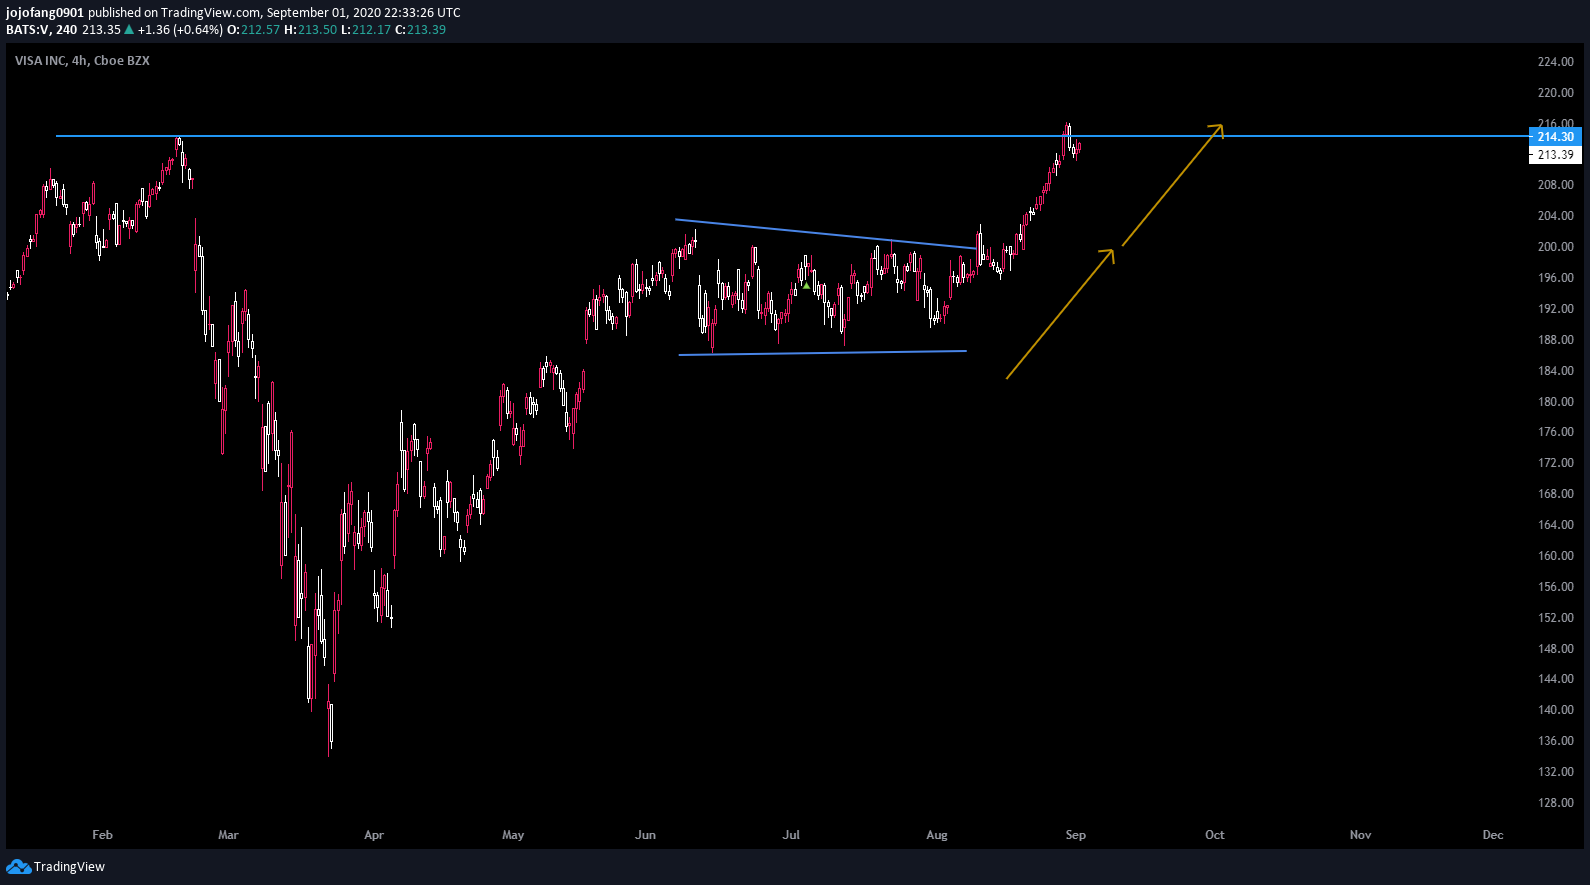Click the 128.00 price axis label
Viewport: 1590px width, 885px height.
(1555, 803)
